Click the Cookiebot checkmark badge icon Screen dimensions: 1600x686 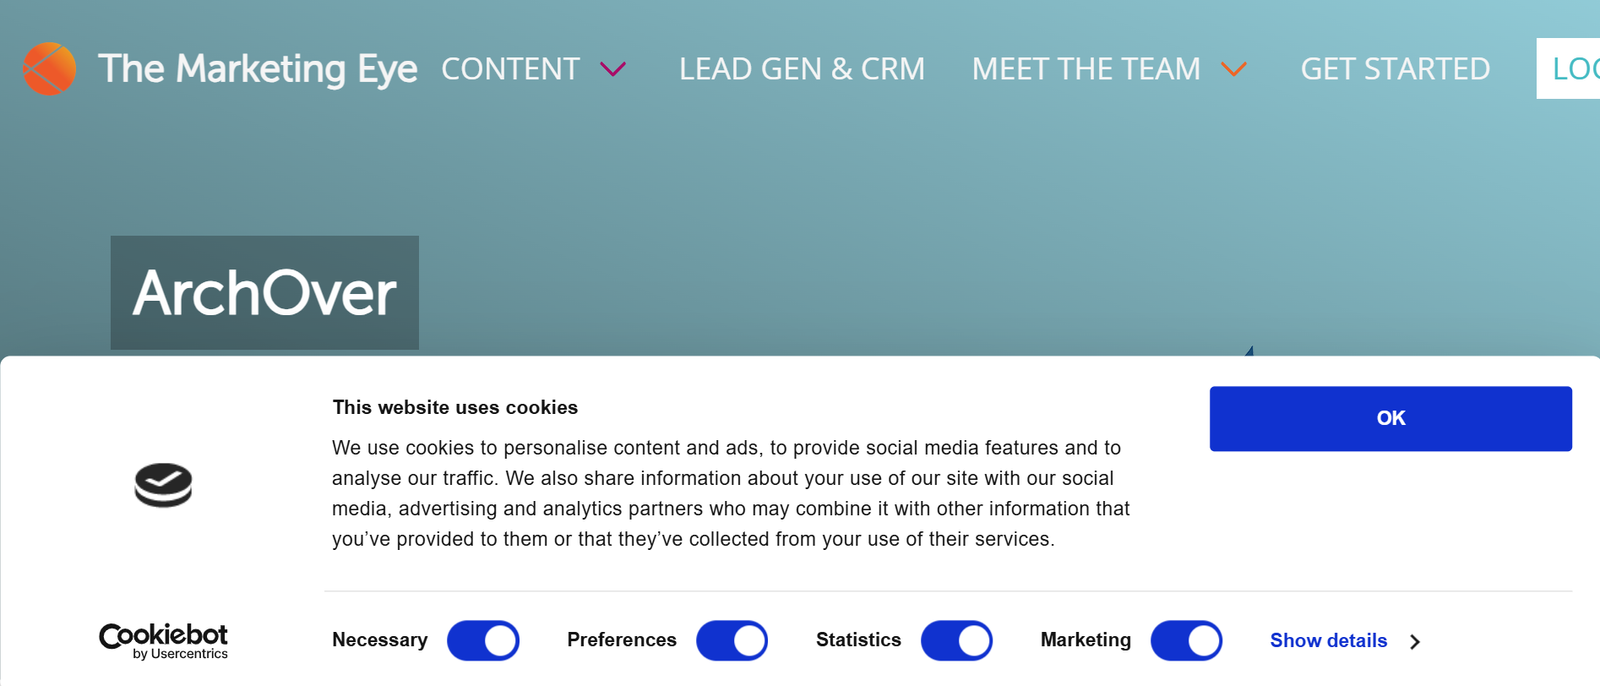pos(163,485)
